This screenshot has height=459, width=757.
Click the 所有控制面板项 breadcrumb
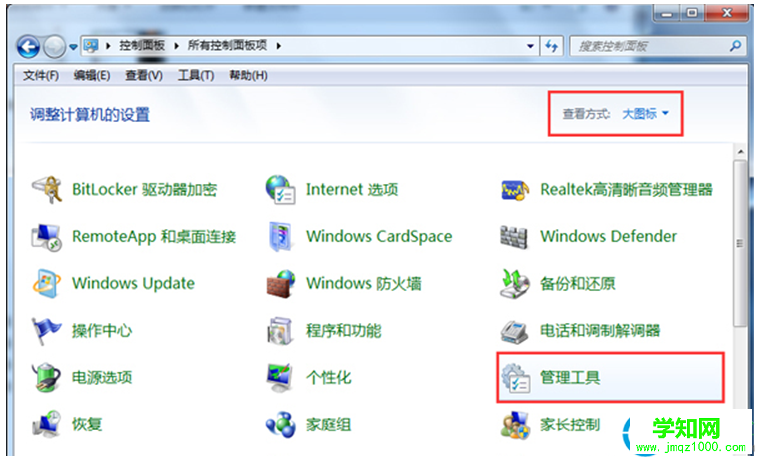pyautogui.click(x=227, y=46)
